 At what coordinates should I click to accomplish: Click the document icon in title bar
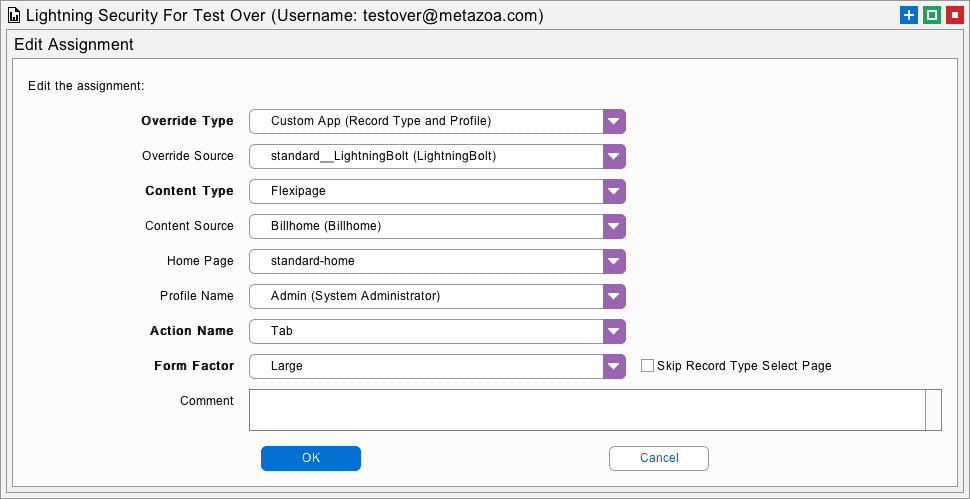(14, 16)
